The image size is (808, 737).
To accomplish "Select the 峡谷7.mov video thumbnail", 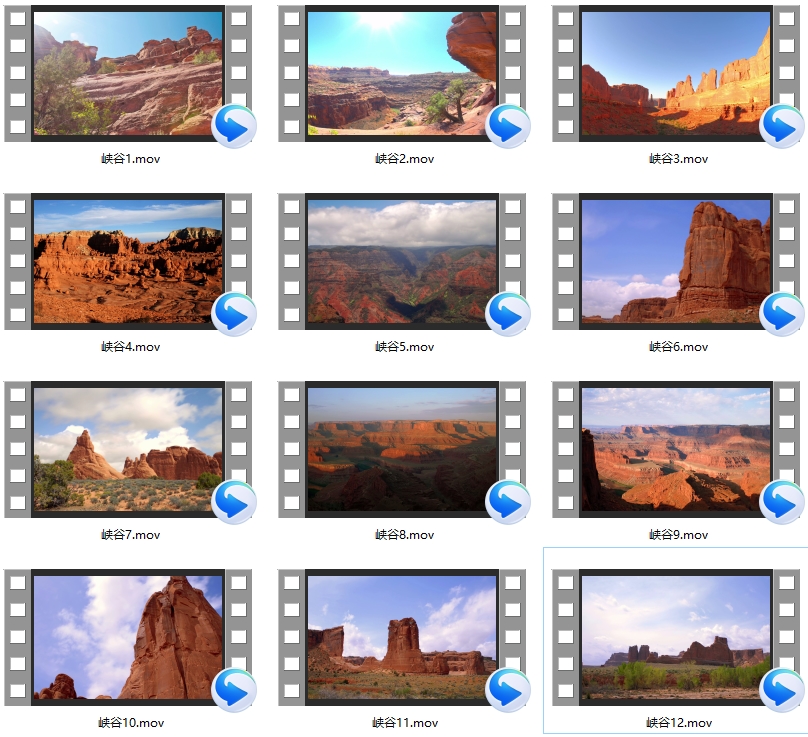I will (x=128, y=450).
